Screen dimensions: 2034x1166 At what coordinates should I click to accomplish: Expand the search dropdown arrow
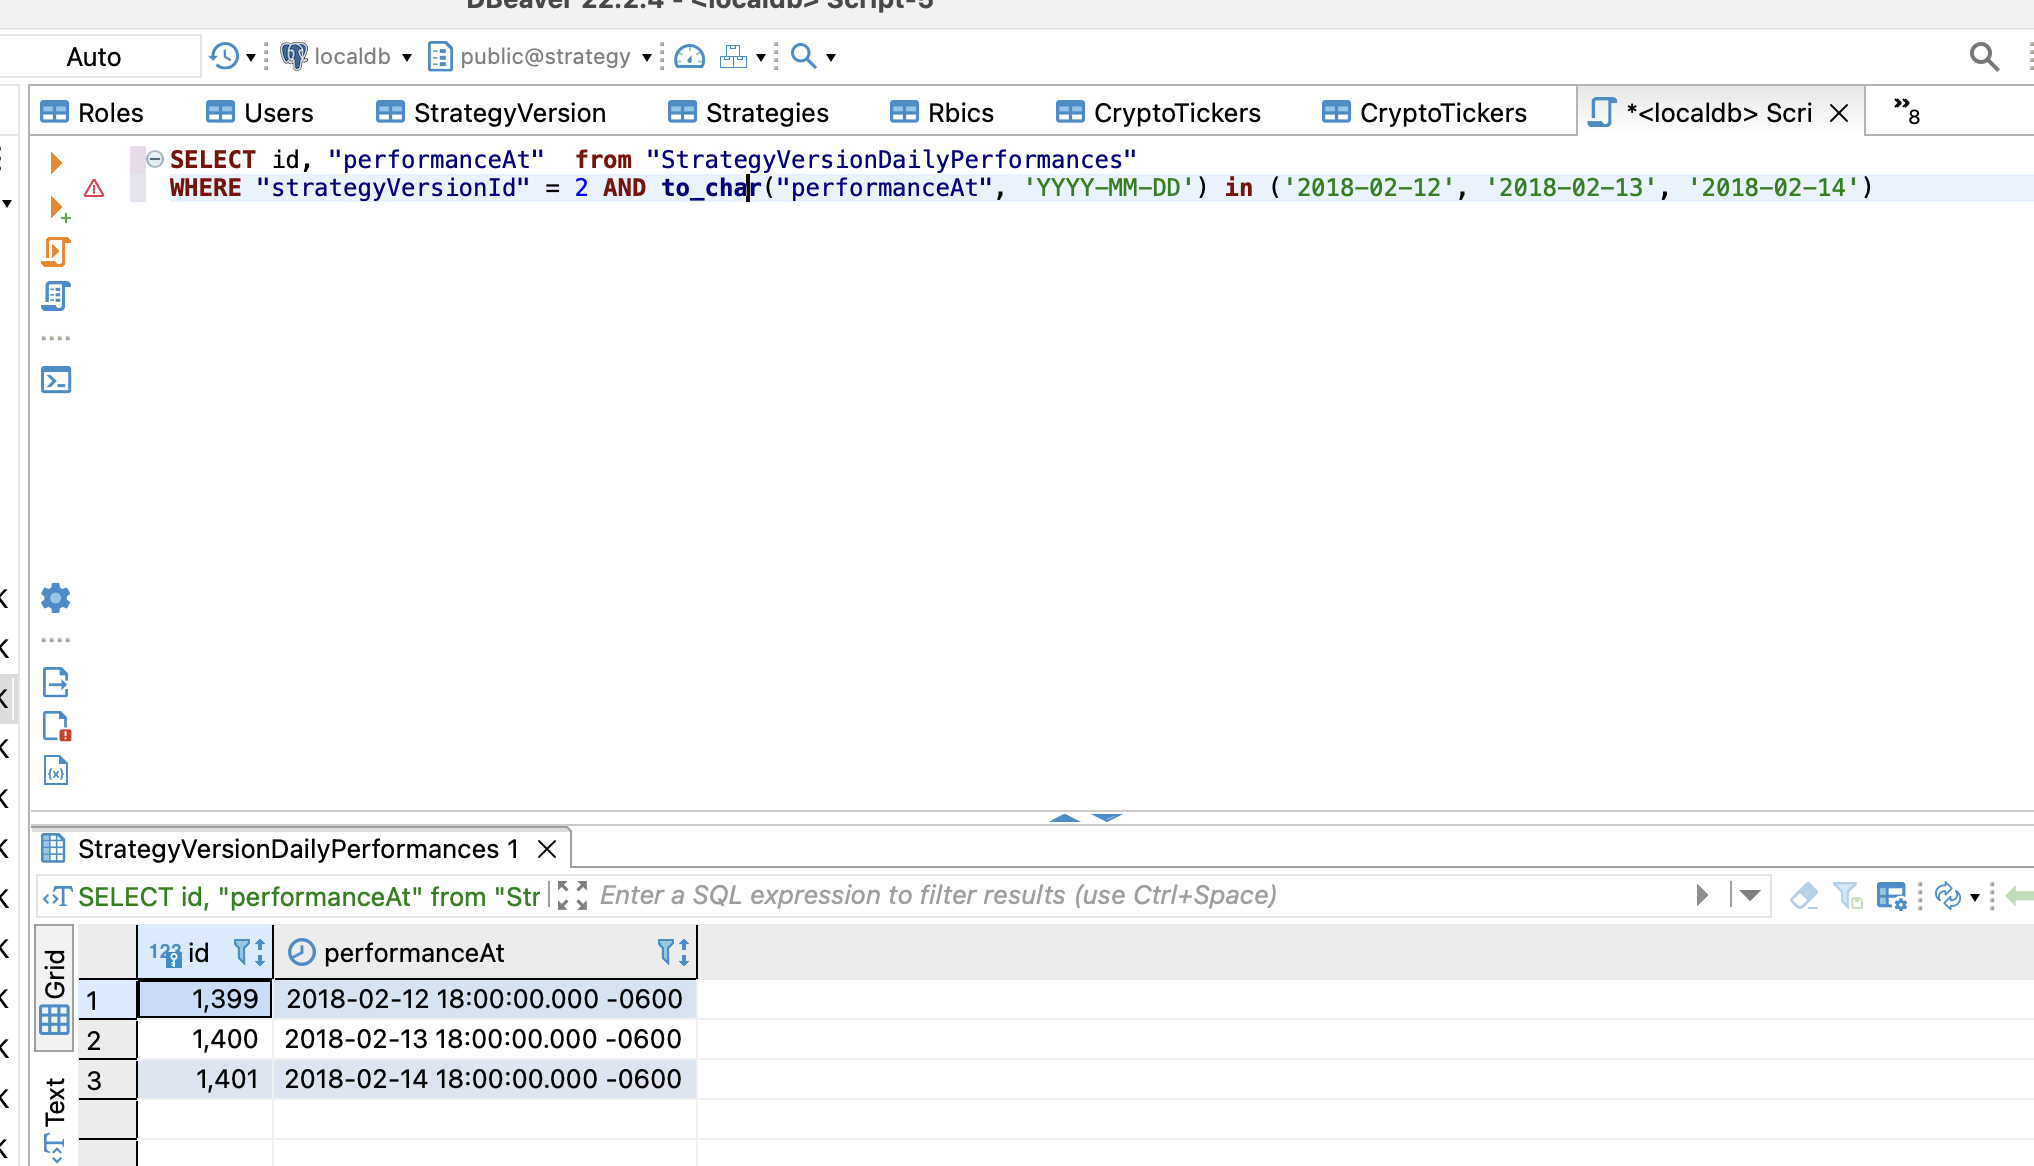[x=830, y=58]
